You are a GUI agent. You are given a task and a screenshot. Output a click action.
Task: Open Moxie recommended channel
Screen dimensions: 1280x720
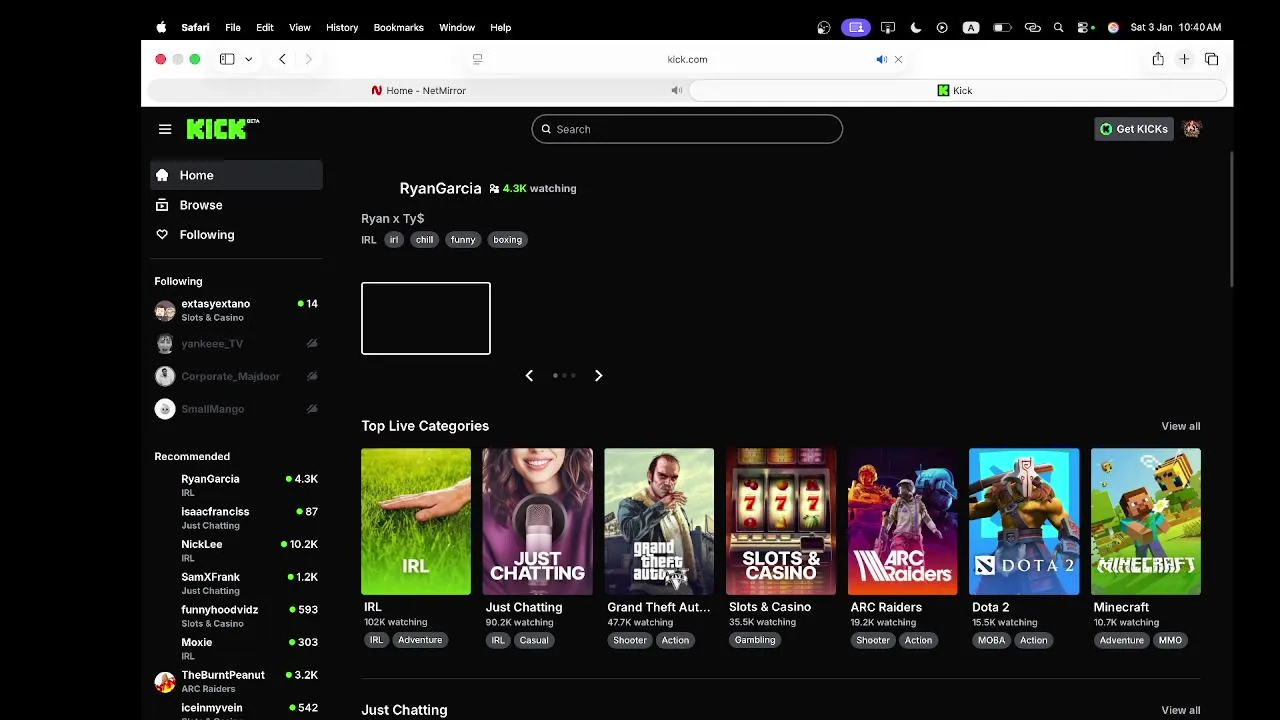tap(237, 649)
